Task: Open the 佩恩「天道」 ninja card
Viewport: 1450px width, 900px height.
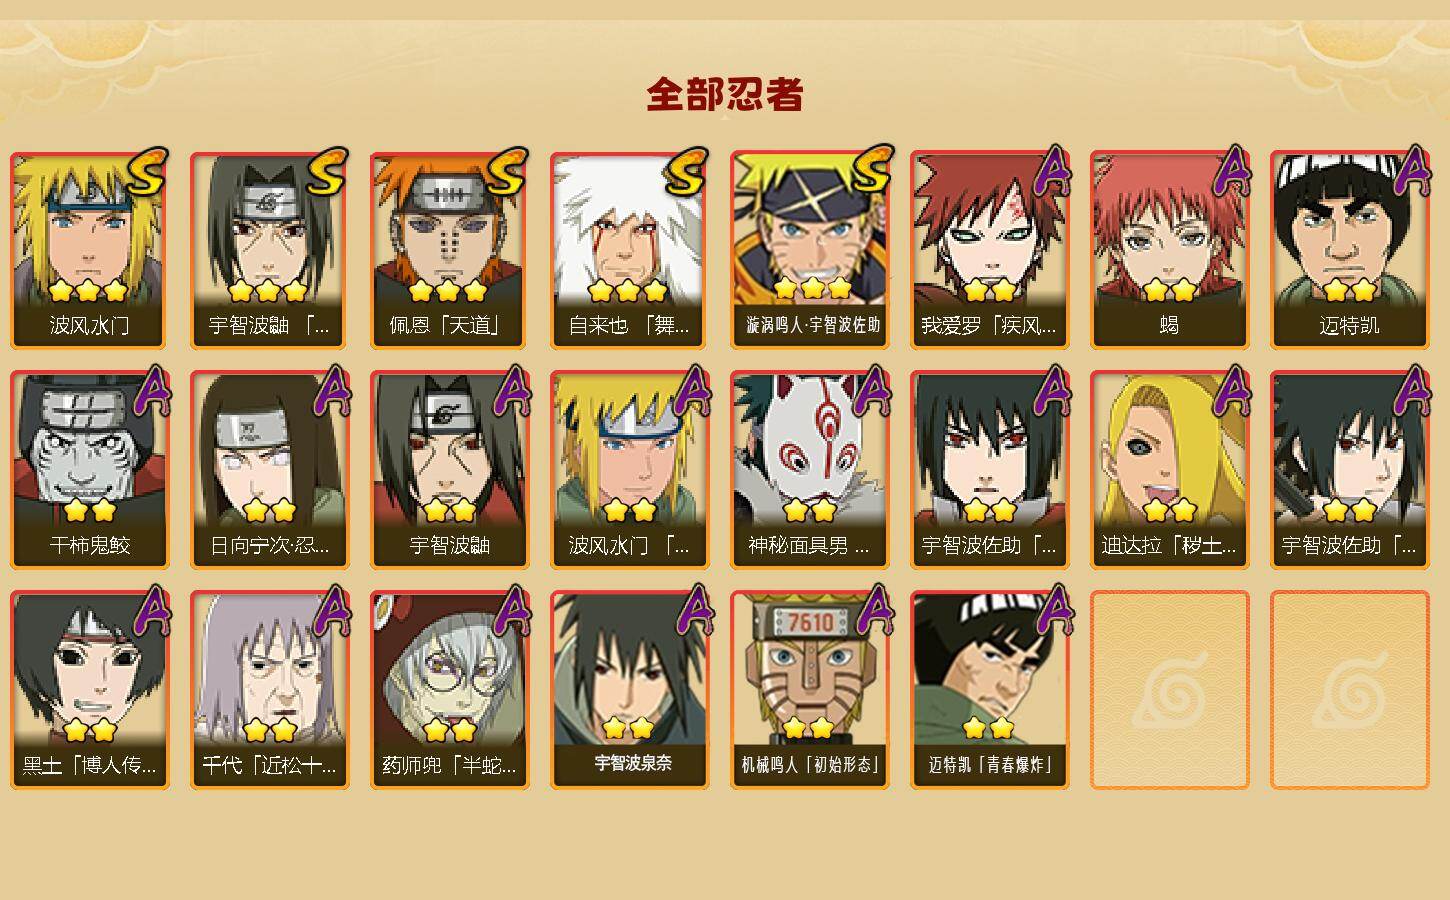Action: (x=450, y=250)
